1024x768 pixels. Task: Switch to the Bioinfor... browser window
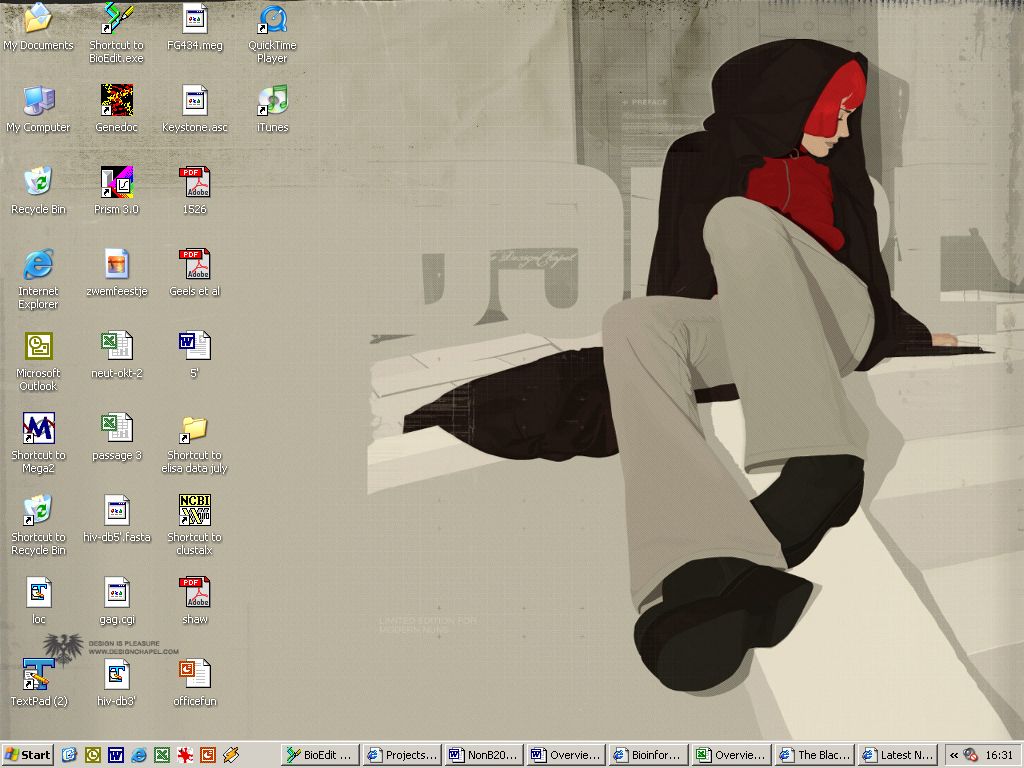click(649, 755)
